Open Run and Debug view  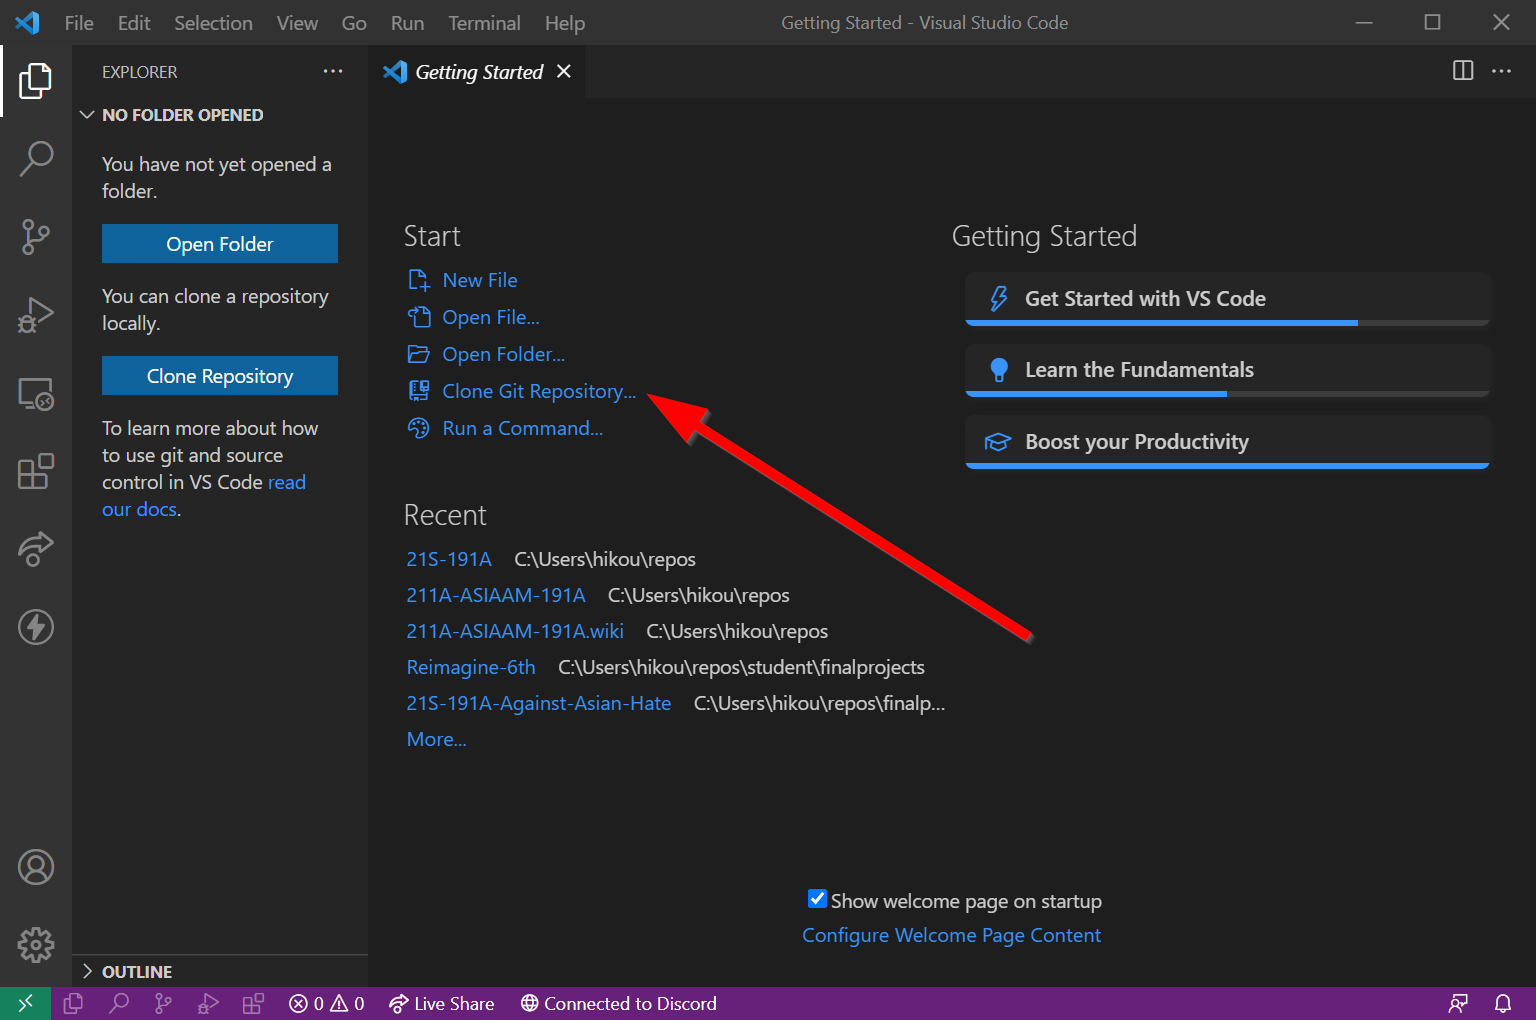[36, 315]
